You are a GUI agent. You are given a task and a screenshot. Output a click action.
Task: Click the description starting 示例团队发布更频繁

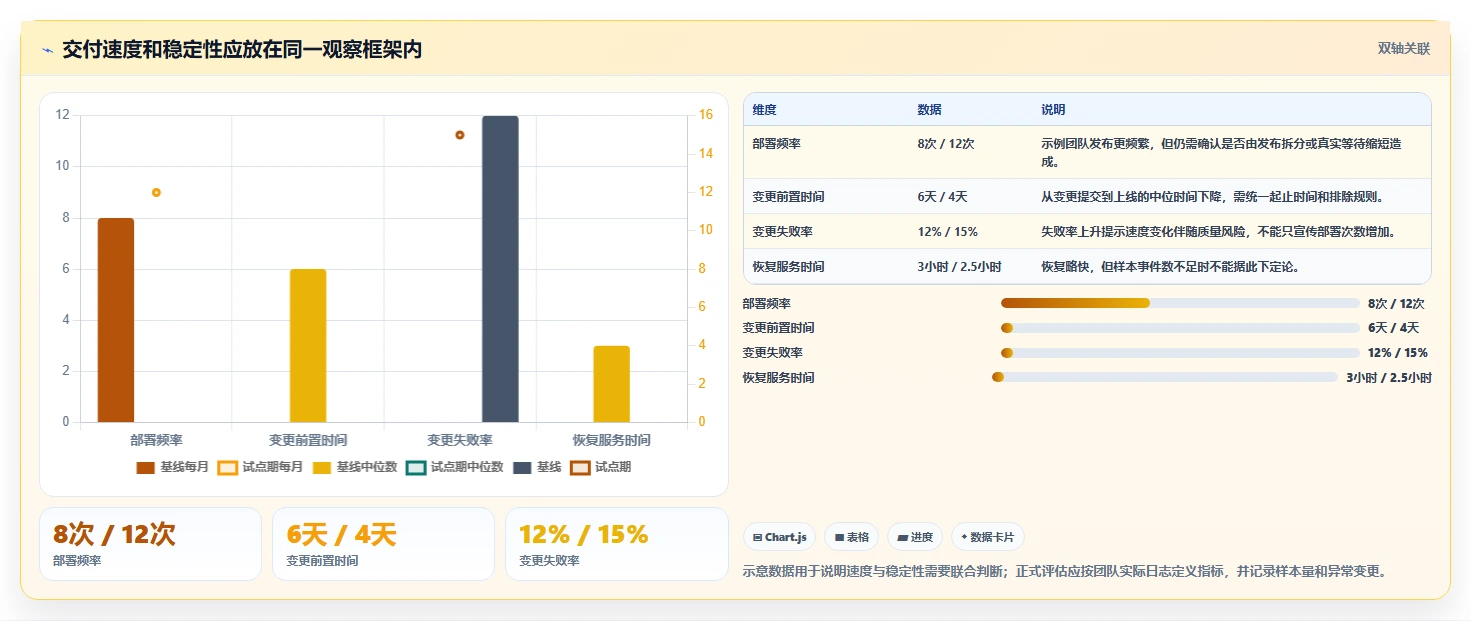pos(1230,152)
